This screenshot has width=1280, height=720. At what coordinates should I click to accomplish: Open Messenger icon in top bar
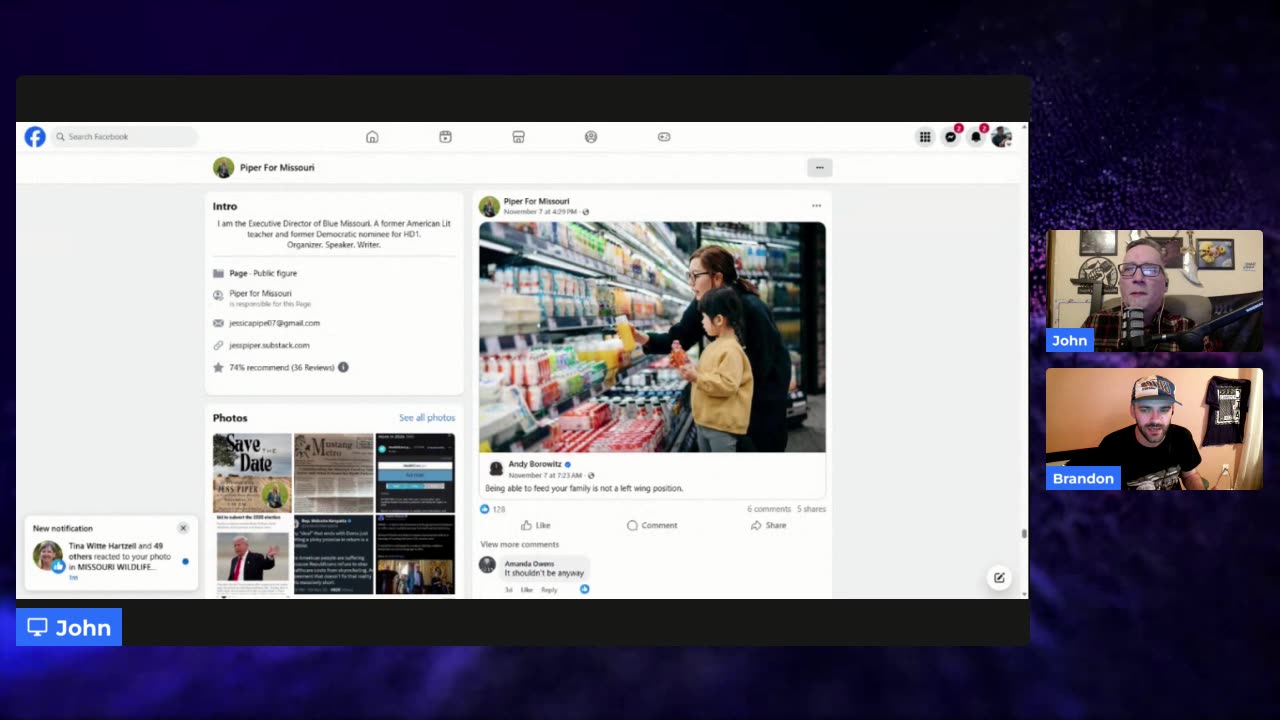pos(951,137)
